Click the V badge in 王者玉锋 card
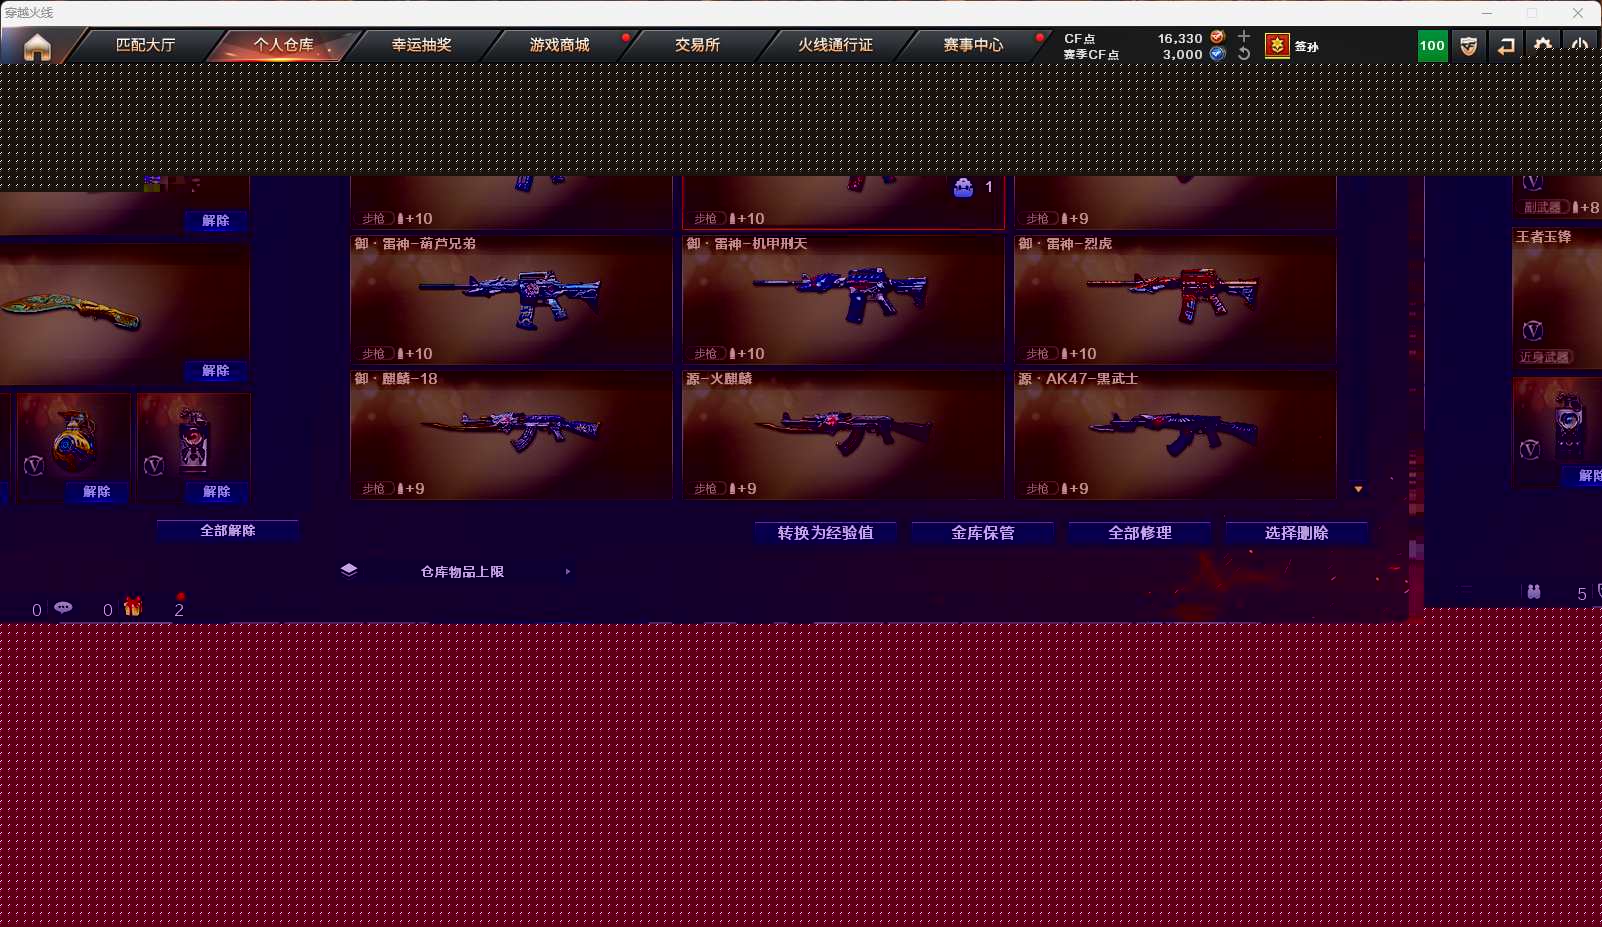Screen dimensions: 1602x927 click(x=1533, y=331)
